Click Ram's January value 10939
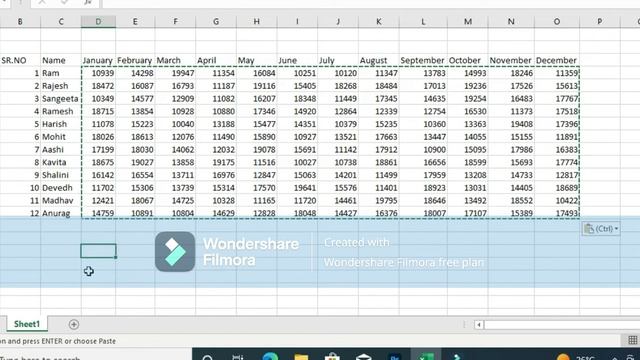Image resolution: width=640 pixels, height=360 pixels. tap(98, 73)
